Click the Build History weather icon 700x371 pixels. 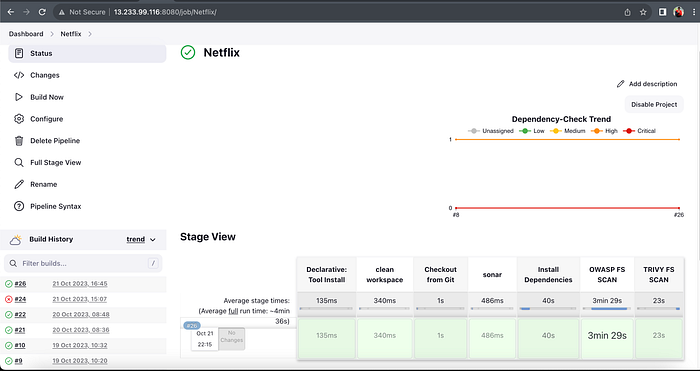tap(16, 239)
